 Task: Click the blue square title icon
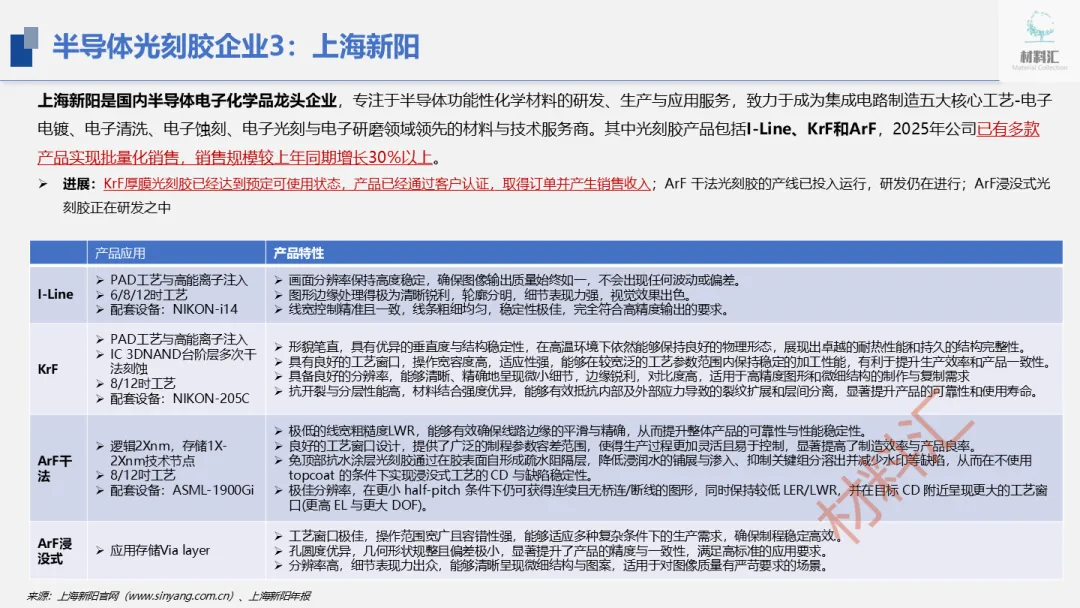pos(24,46)
